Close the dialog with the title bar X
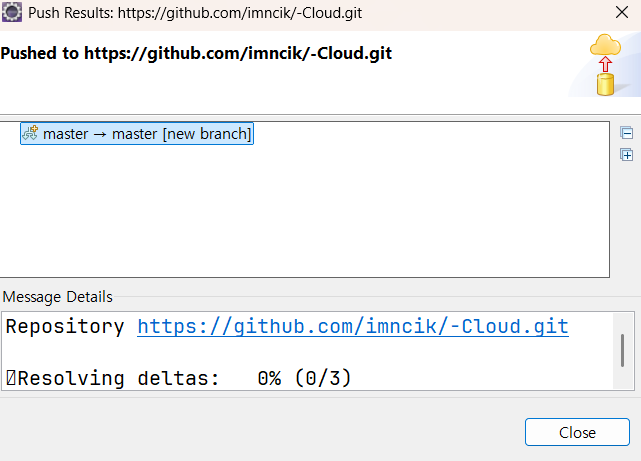 click(x=619, y=14)
